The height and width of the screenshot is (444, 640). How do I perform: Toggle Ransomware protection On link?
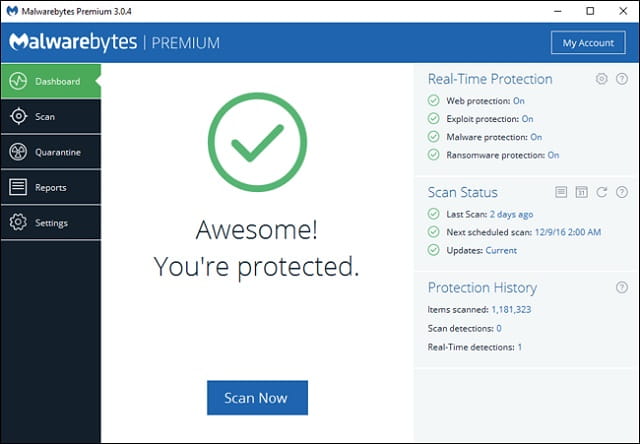[x=553, y=155]
